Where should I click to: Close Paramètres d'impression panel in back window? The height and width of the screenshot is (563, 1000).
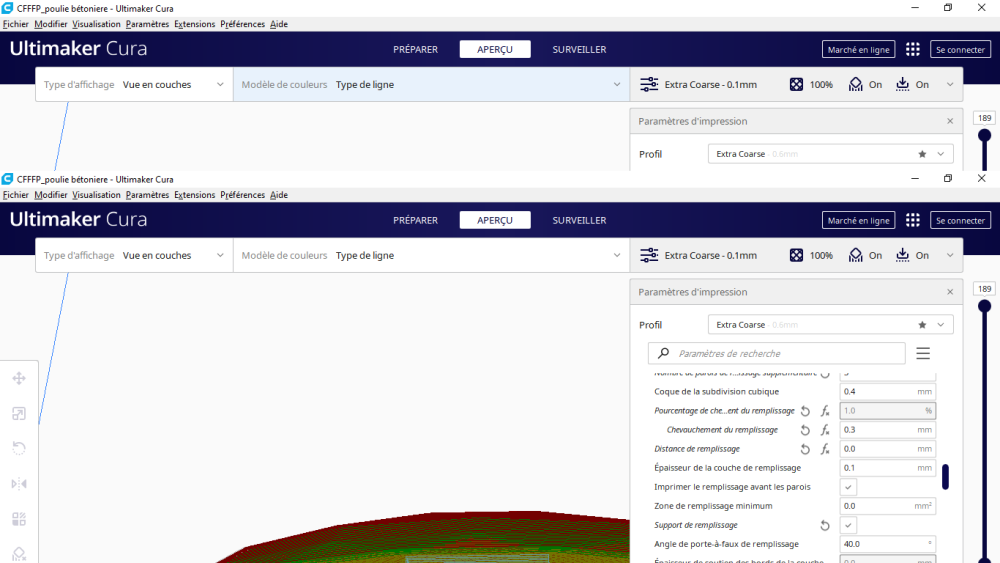950,121
